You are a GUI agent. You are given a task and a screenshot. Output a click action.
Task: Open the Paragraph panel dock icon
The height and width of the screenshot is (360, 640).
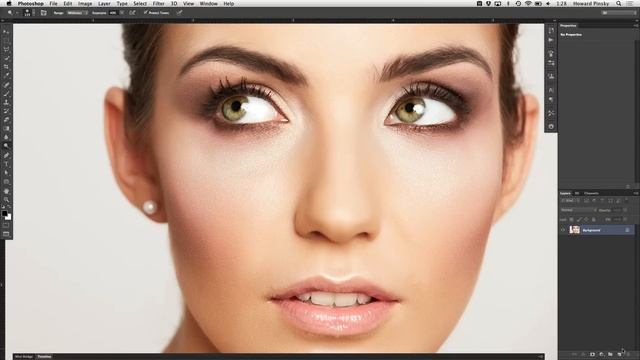[x=551, y=100]
